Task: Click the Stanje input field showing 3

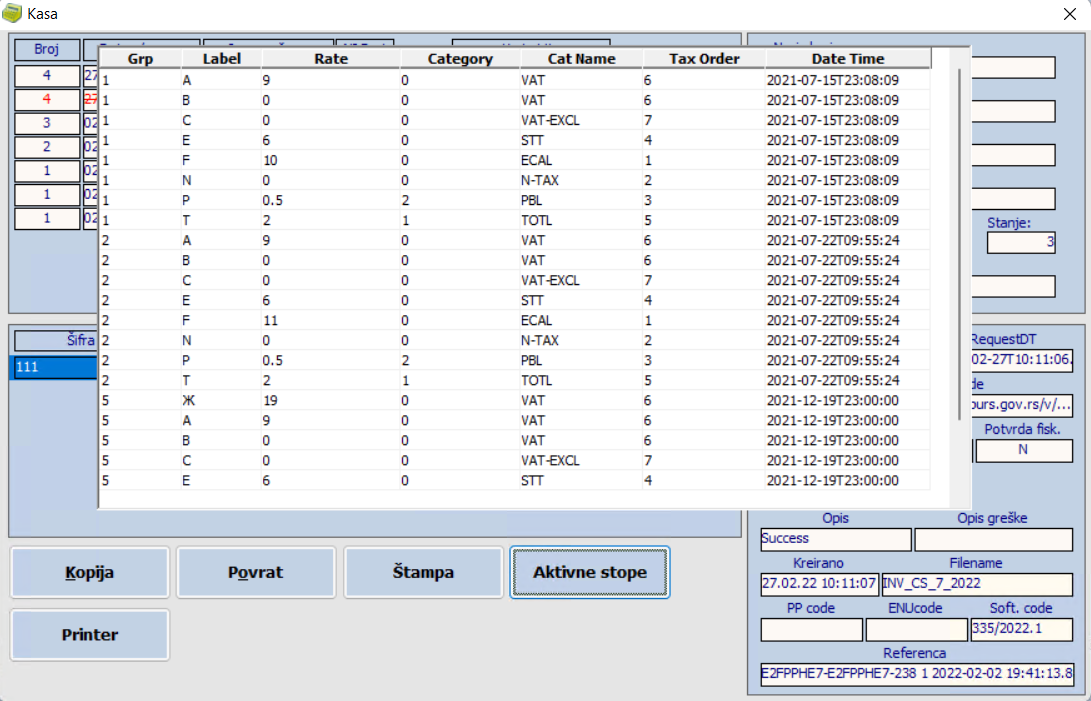Action: pyautogui.click(x=1021, y=242)
